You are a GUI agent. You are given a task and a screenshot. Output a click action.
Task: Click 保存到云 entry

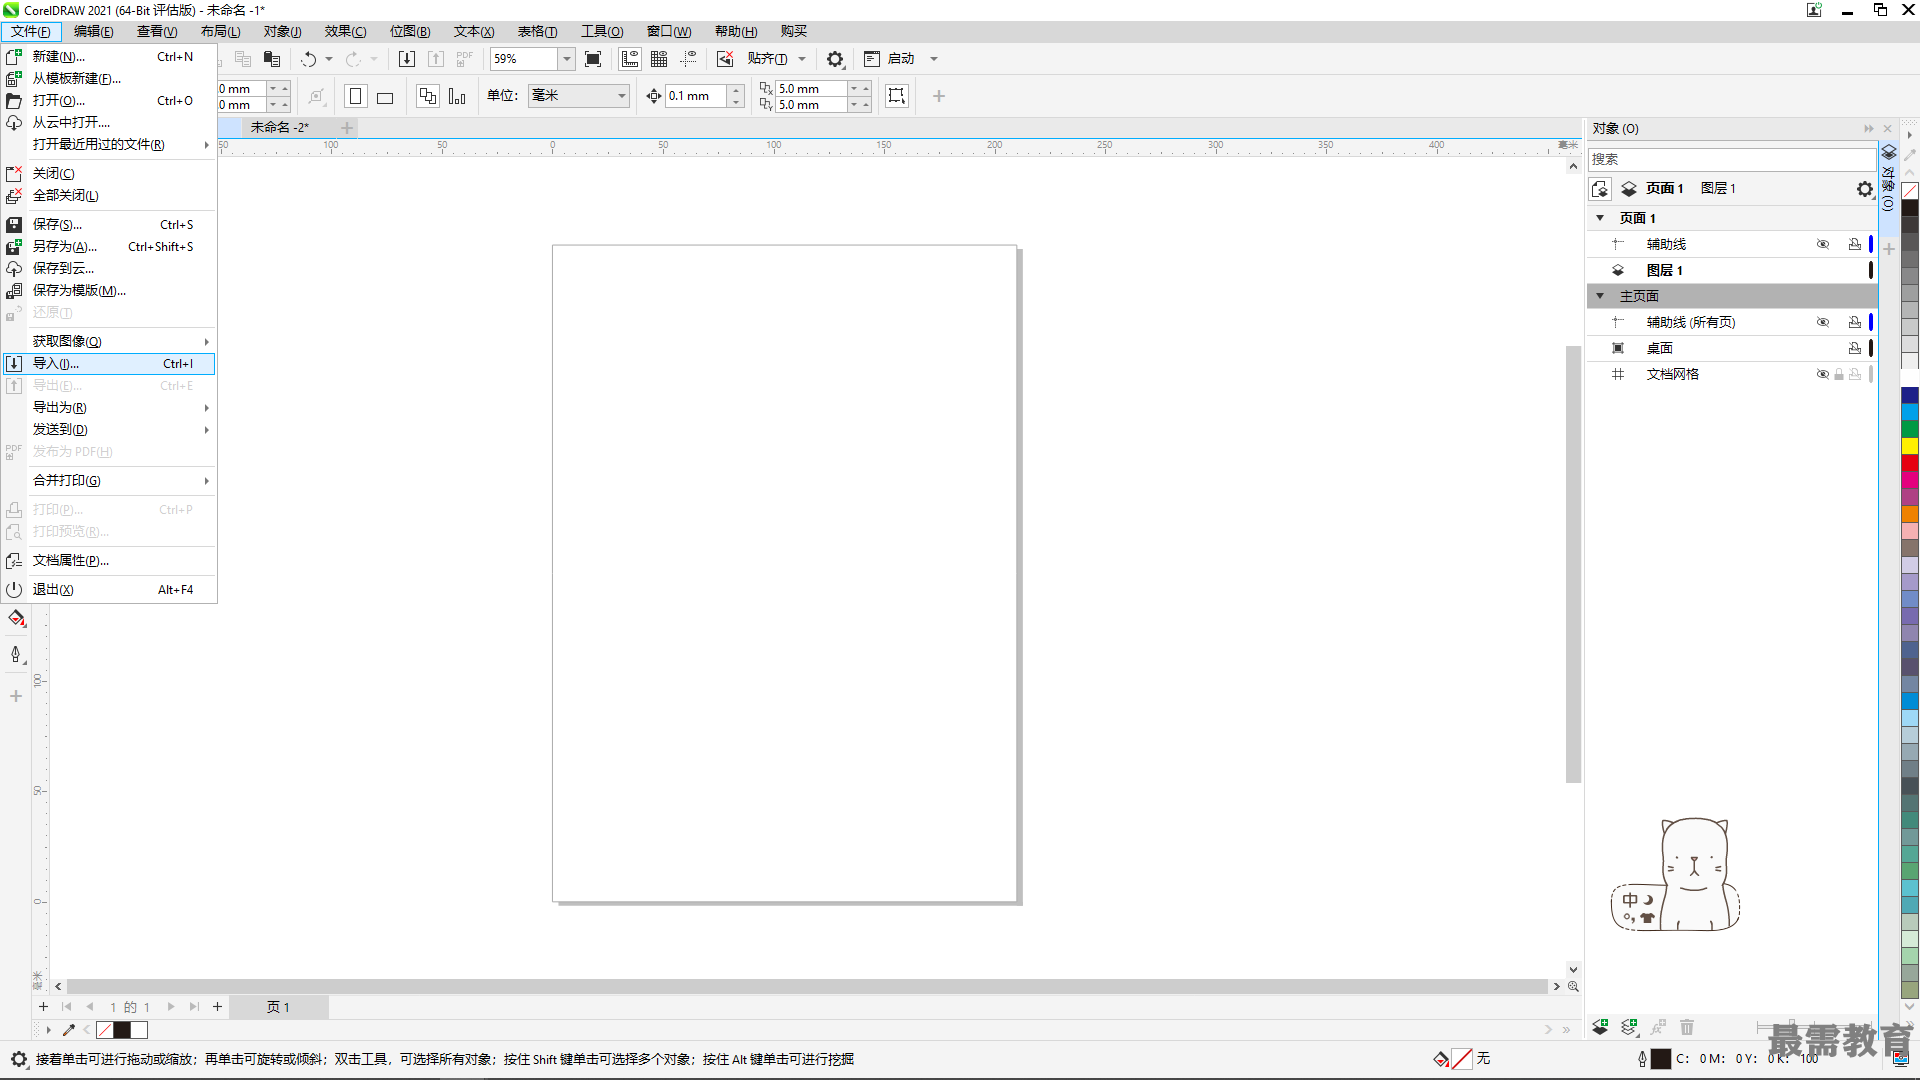click(x=108, y=269)
